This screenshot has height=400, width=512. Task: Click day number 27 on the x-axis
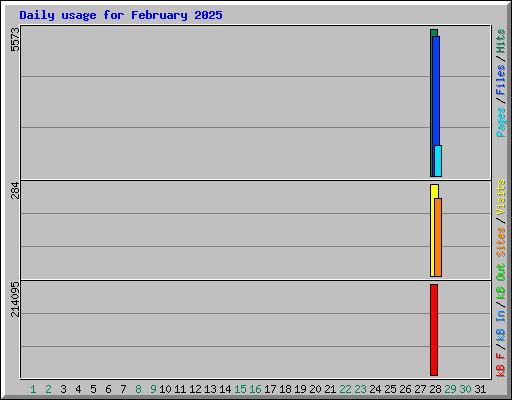click(x=420, y=389)
